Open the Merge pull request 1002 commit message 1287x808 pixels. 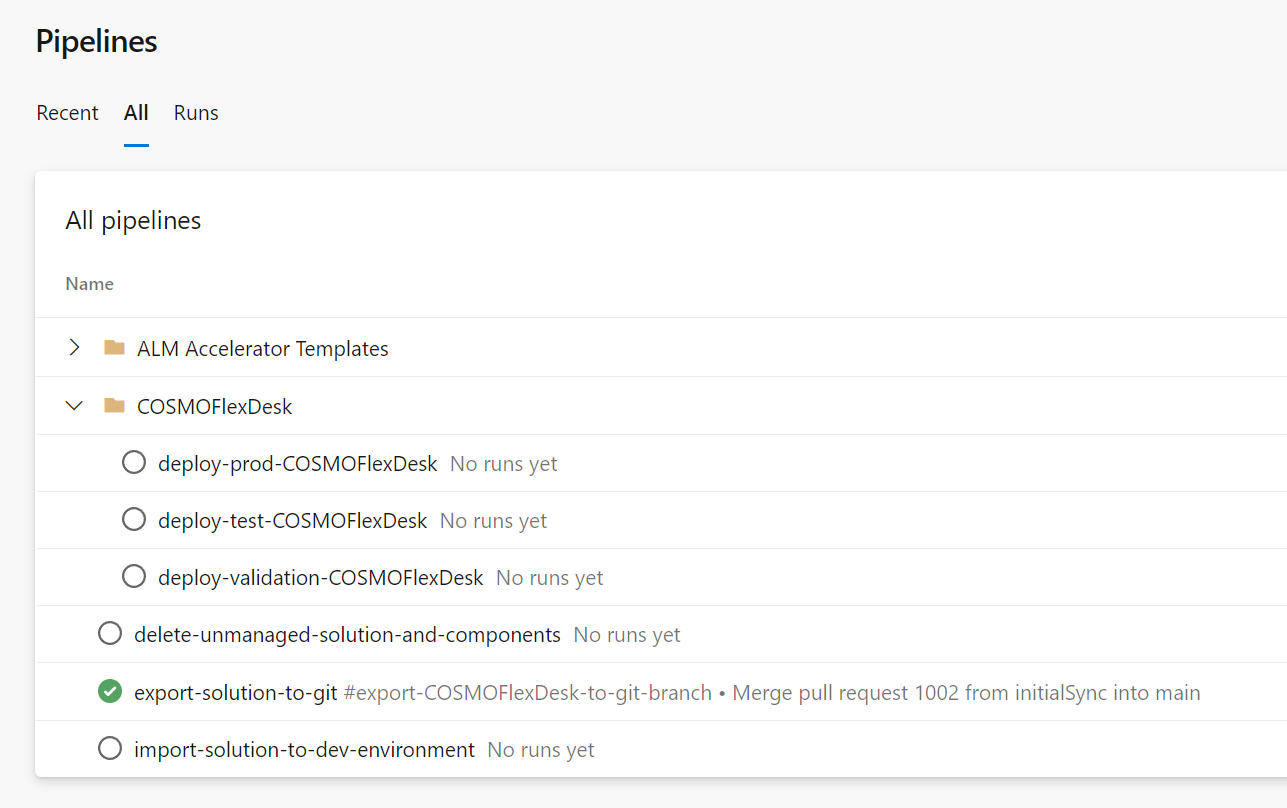[965, 691]
